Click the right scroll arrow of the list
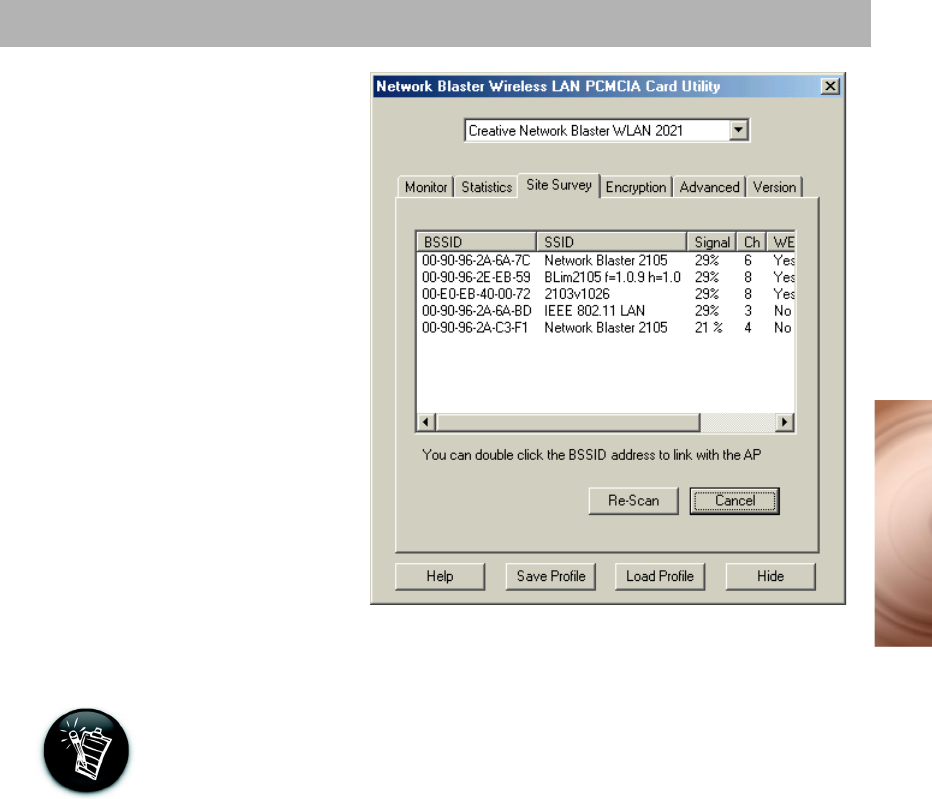 point(785,422)
